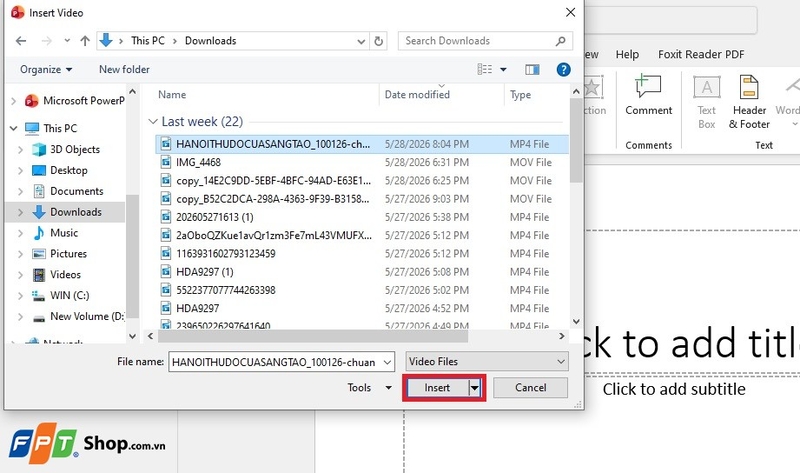Open Help tab in PowerPoint
Screen dimensions: 800x473
pos(627,55)
